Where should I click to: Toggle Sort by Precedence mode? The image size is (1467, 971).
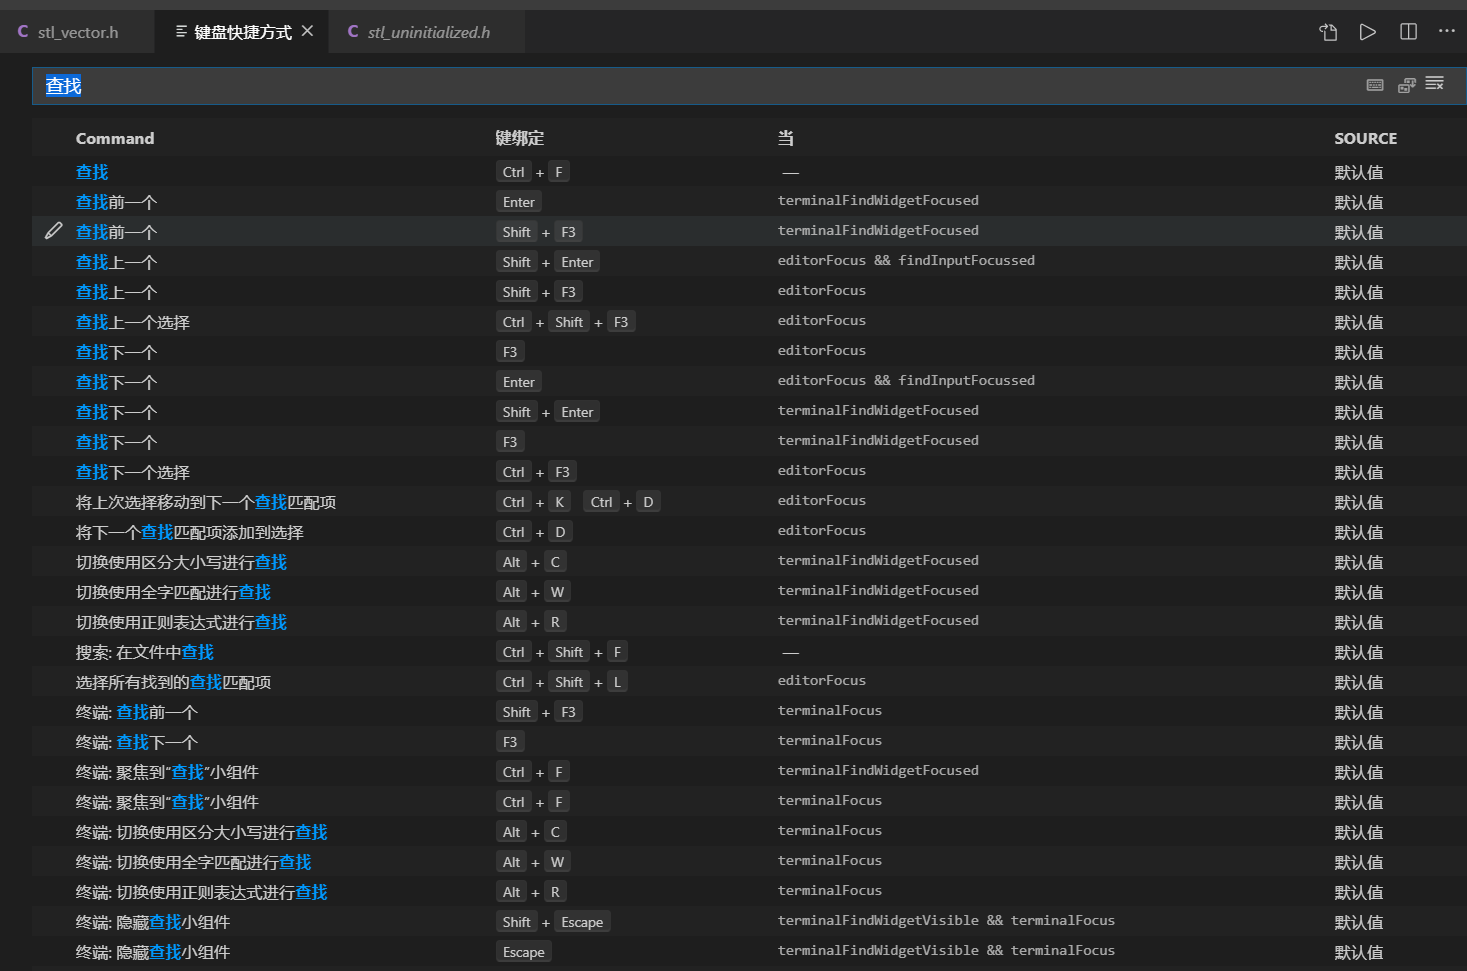pos(1406,85)
